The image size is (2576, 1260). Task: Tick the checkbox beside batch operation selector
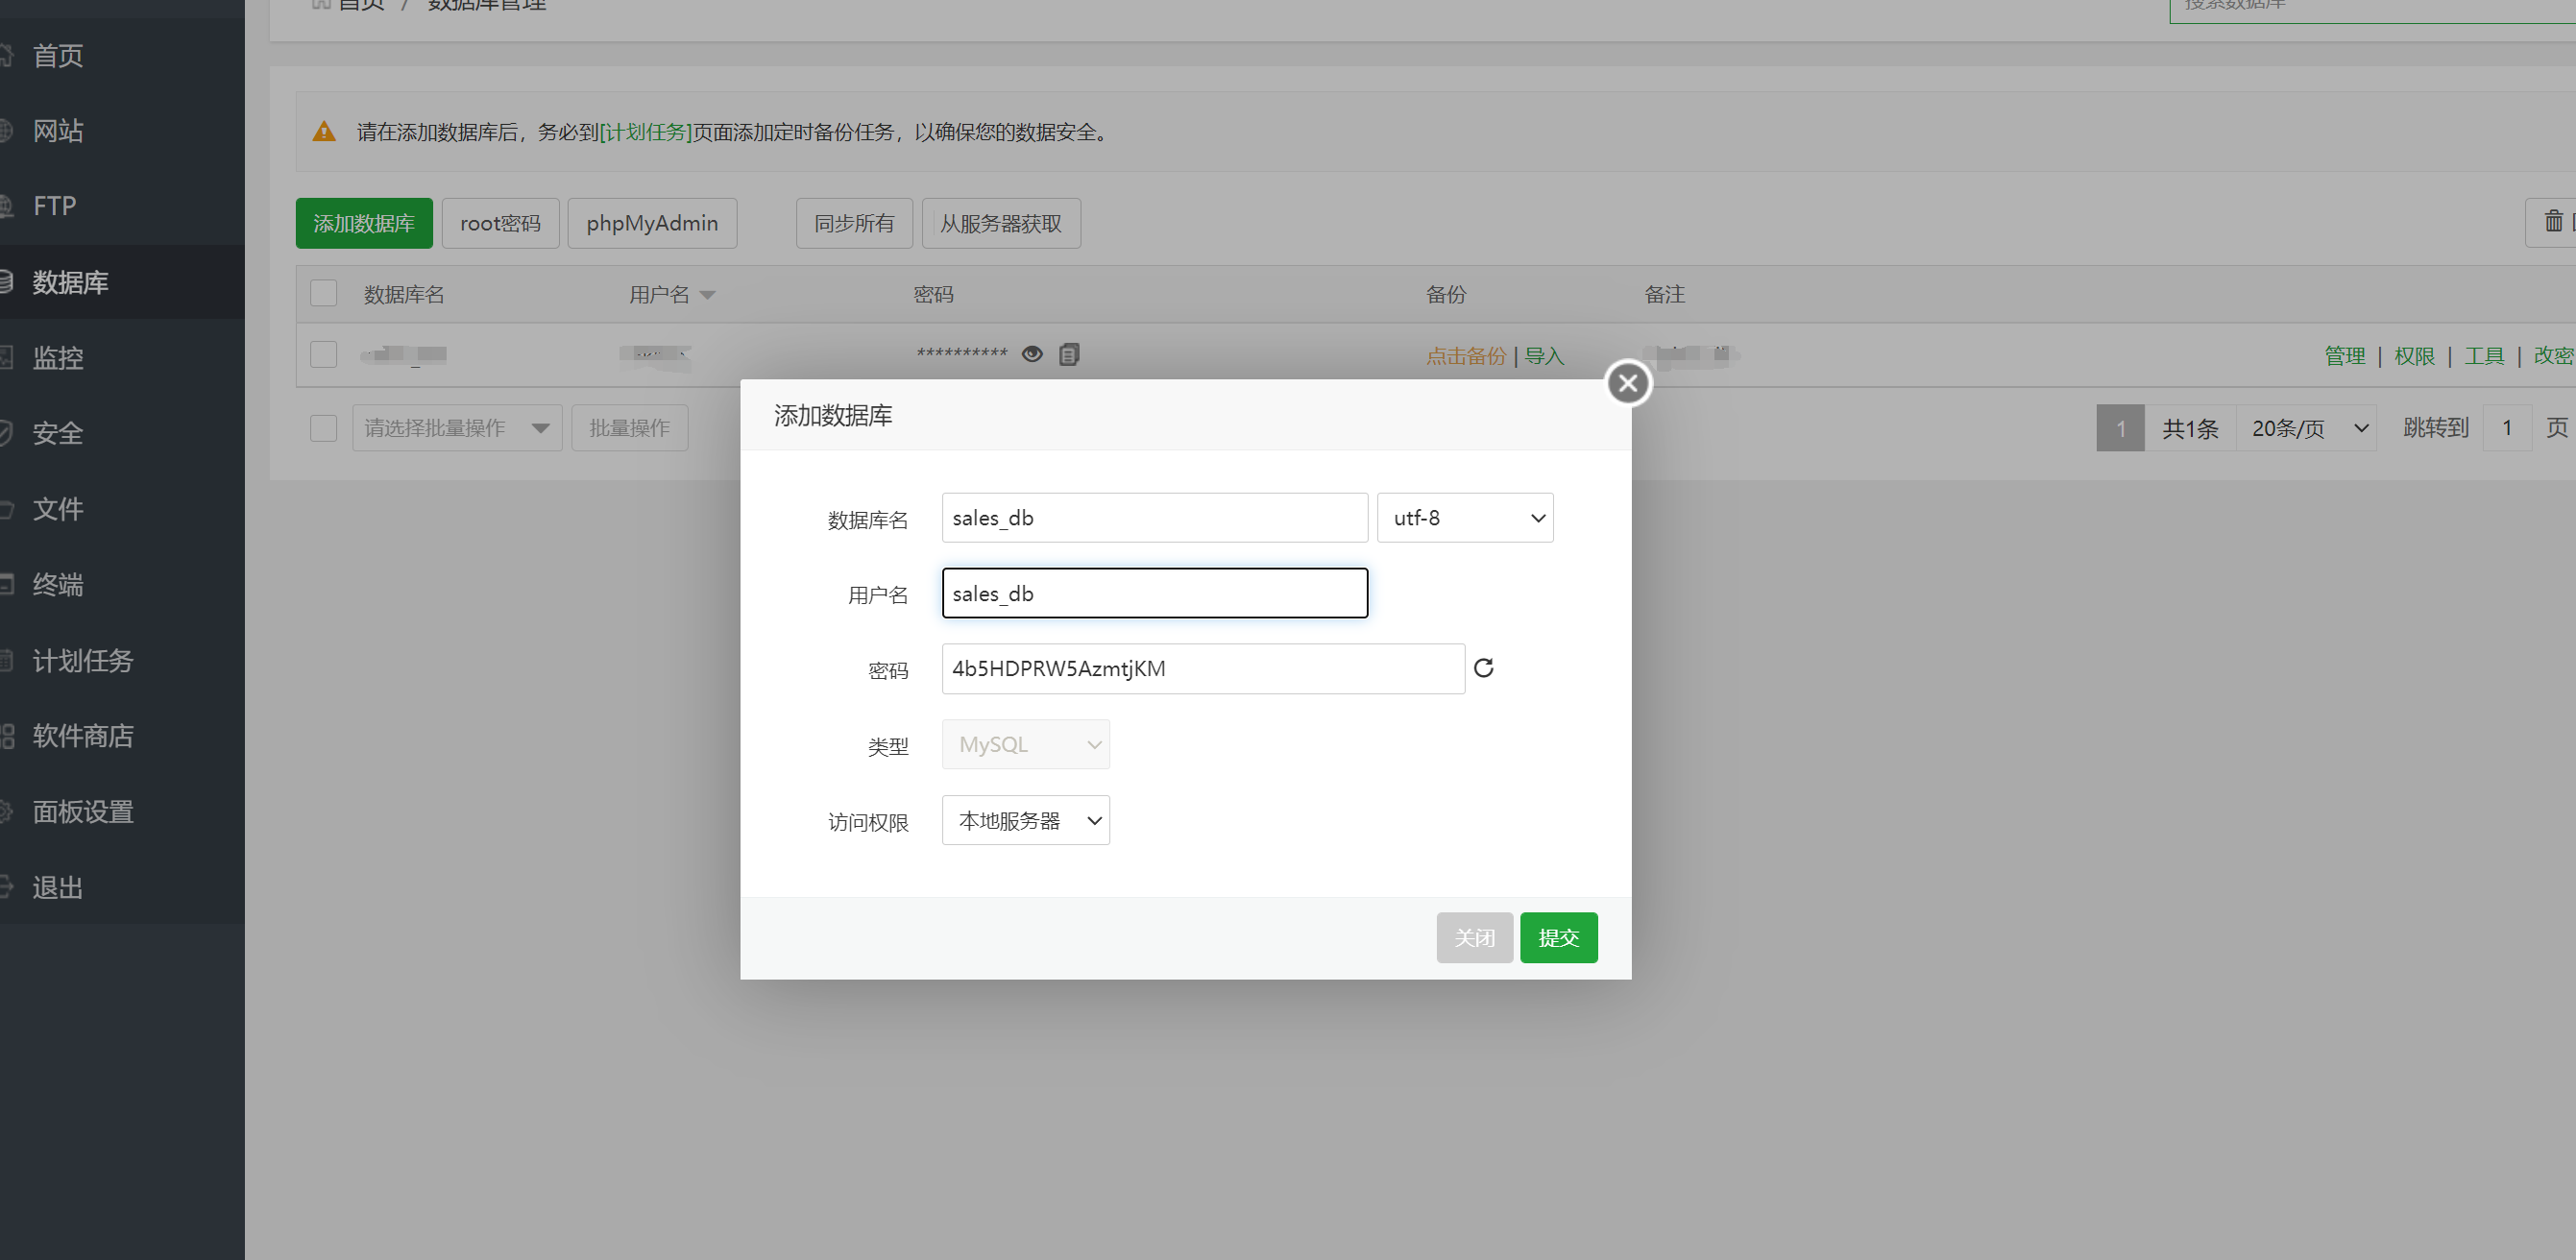coord(323,428)
